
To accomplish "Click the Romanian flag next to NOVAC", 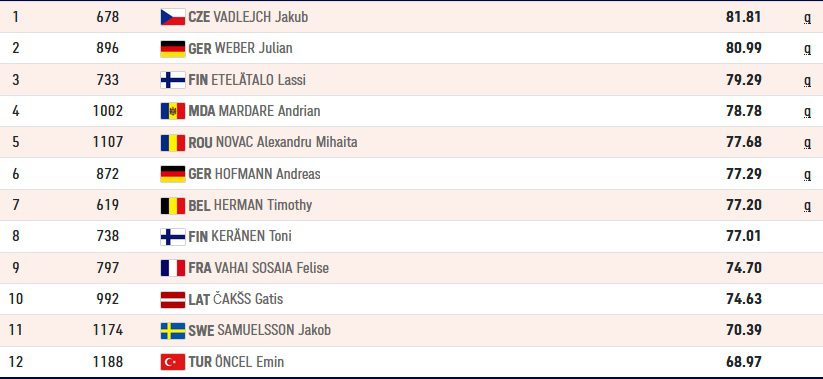I will coord(173,142).
